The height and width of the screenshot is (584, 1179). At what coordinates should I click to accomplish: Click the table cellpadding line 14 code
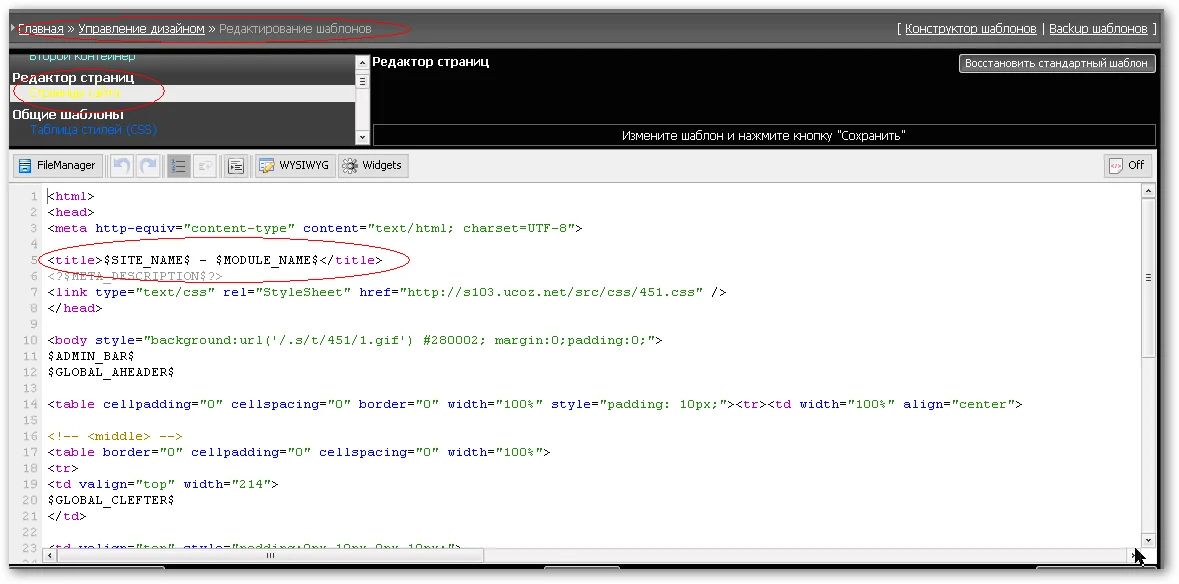(535, 404)
